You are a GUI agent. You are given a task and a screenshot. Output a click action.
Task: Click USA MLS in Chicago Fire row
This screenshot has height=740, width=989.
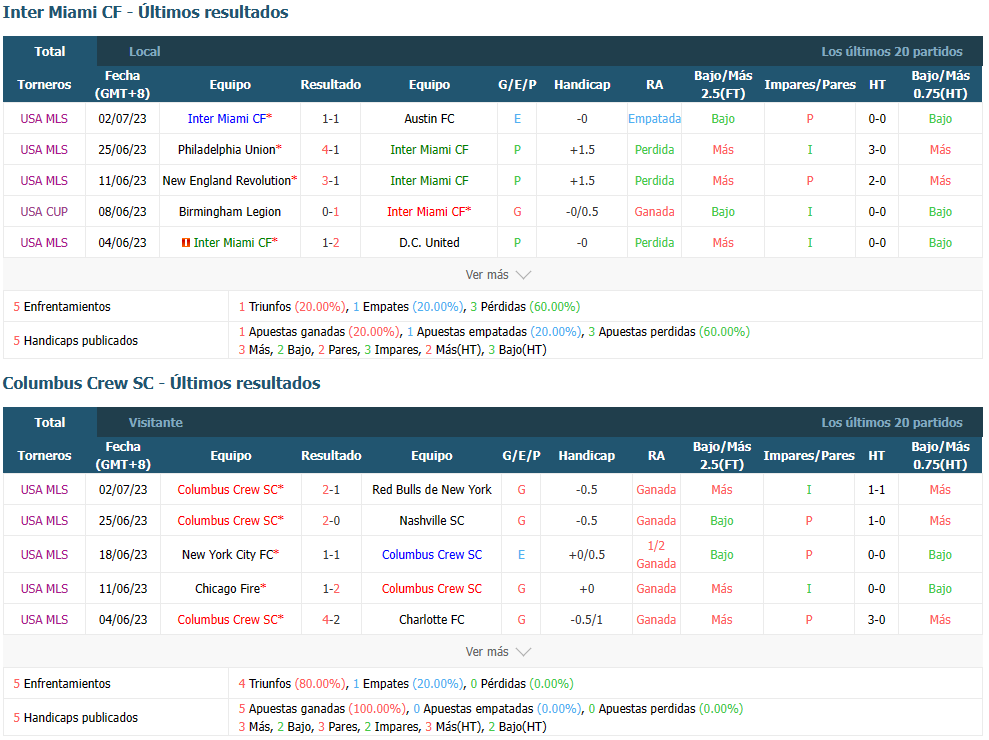pos(44,589)
